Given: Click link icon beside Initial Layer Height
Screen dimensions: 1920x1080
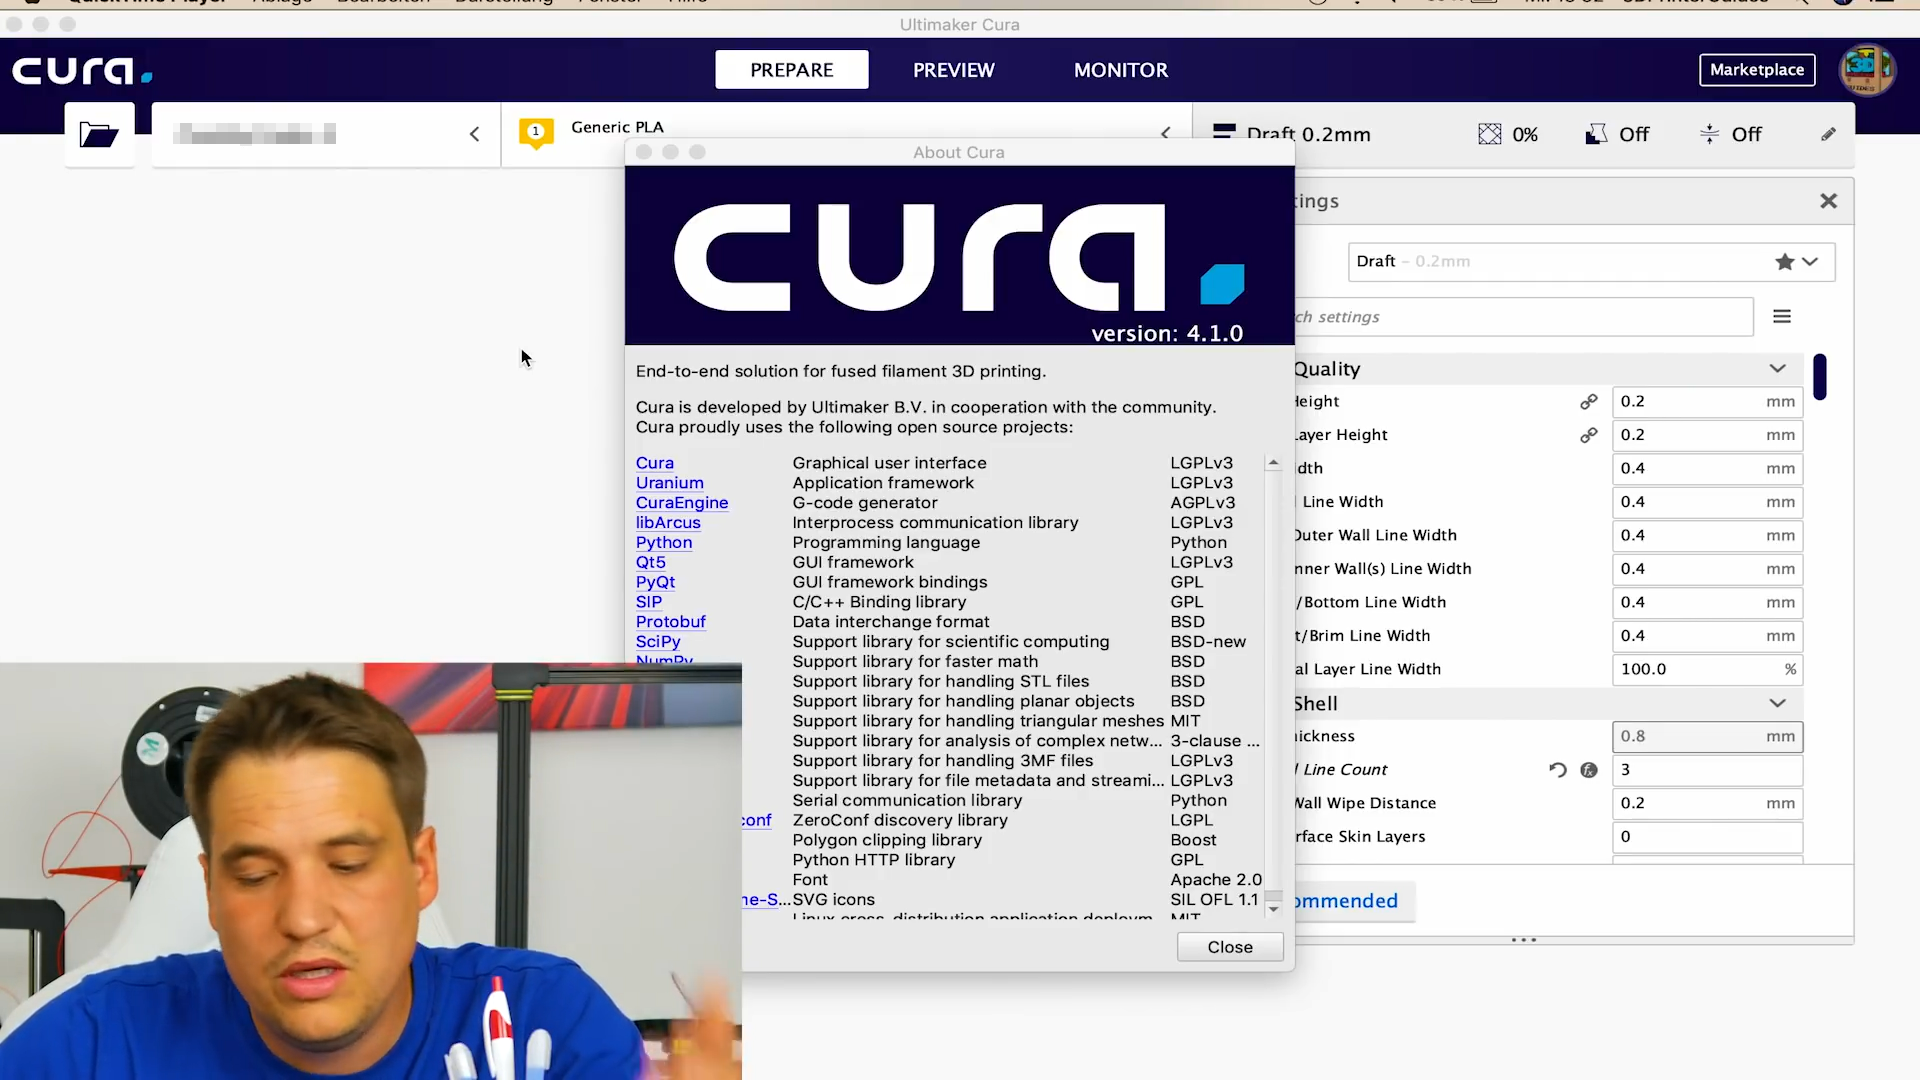Looking at the screenshot, I should [x=1588, y=435].
